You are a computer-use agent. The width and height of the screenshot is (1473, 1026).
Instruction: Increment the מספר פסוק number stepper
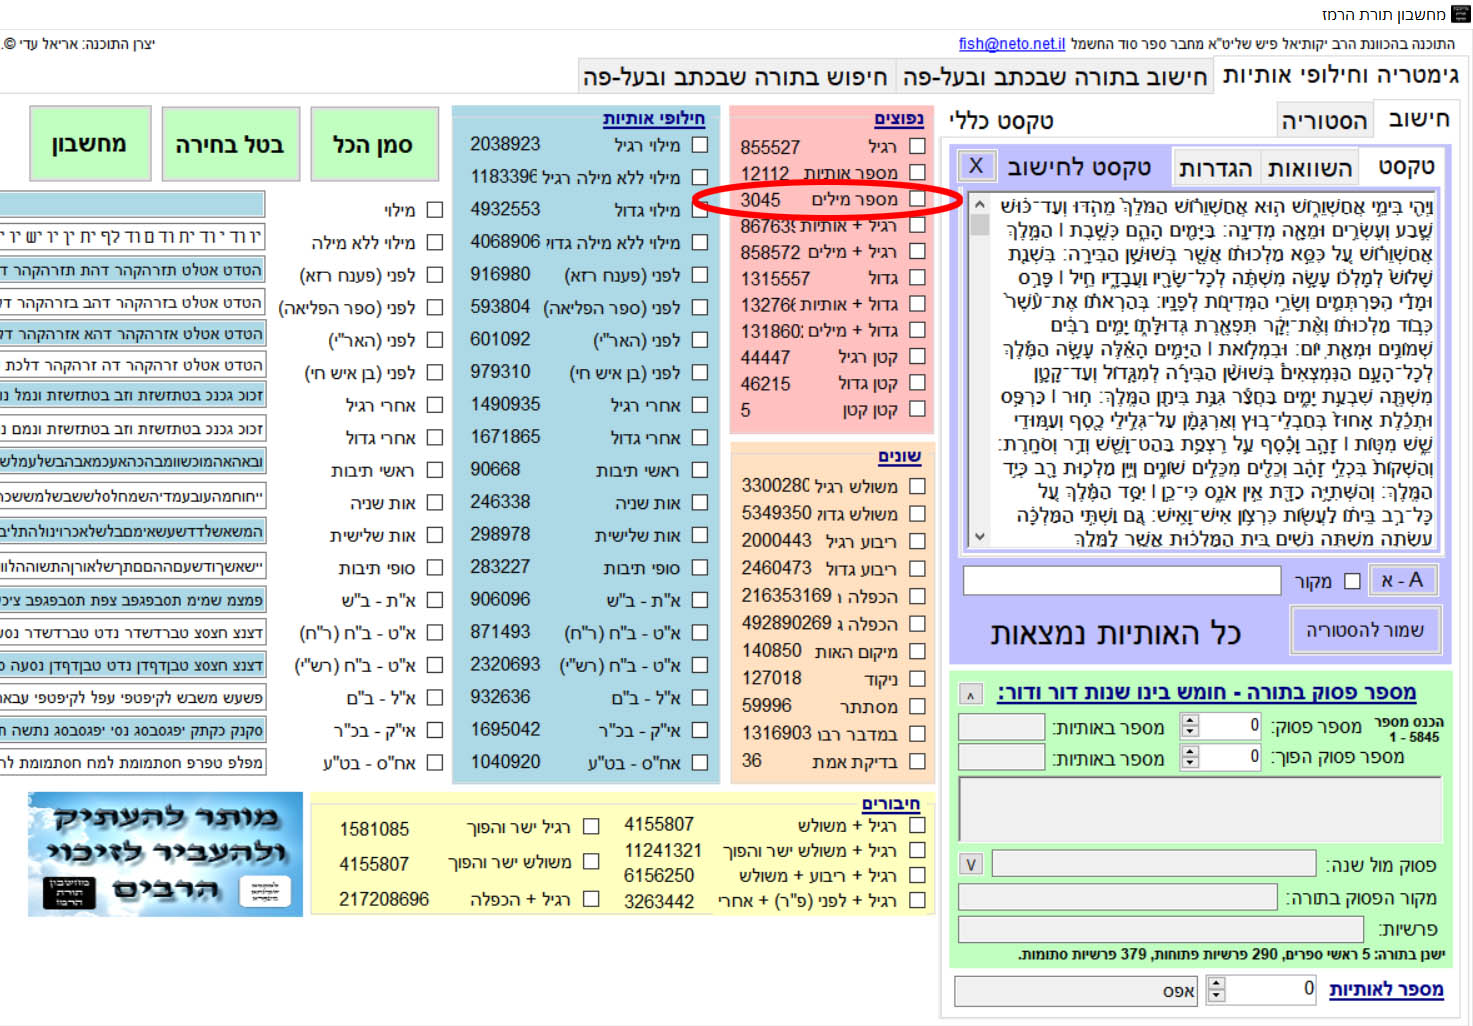(x=1189, y=720)
